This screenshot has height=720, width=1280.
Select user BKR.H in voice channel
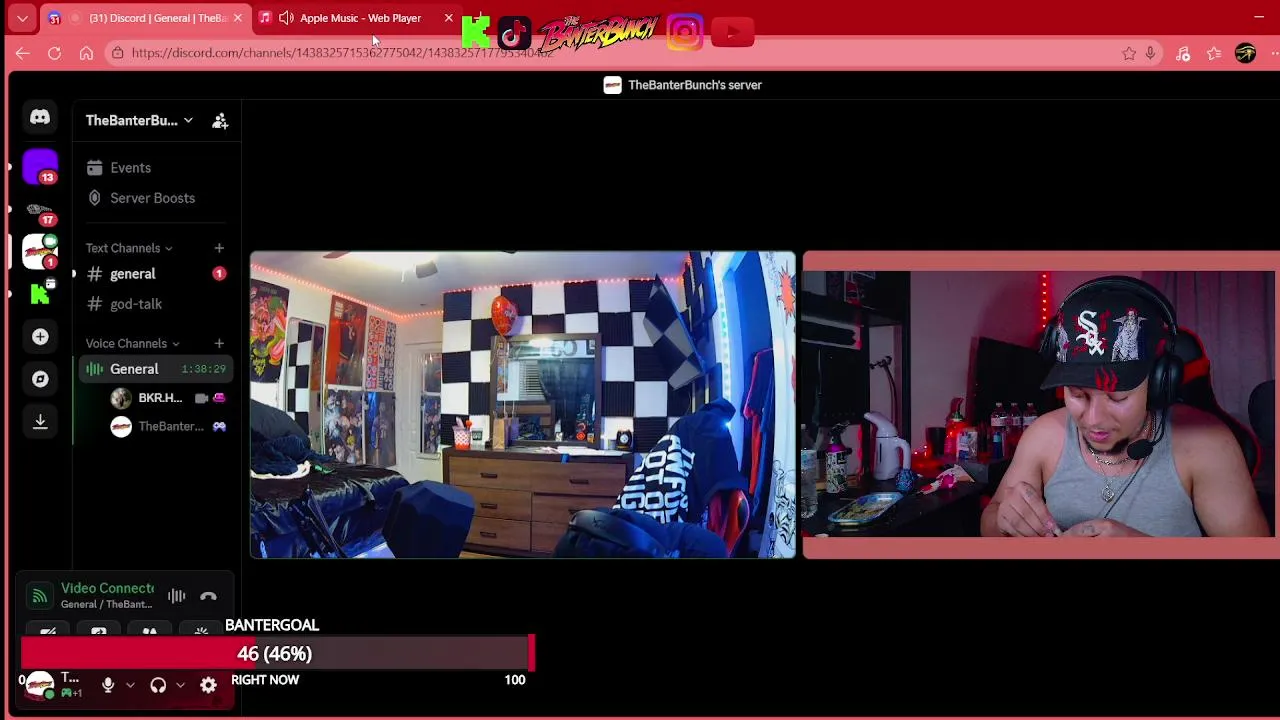(x=168, y=398)
